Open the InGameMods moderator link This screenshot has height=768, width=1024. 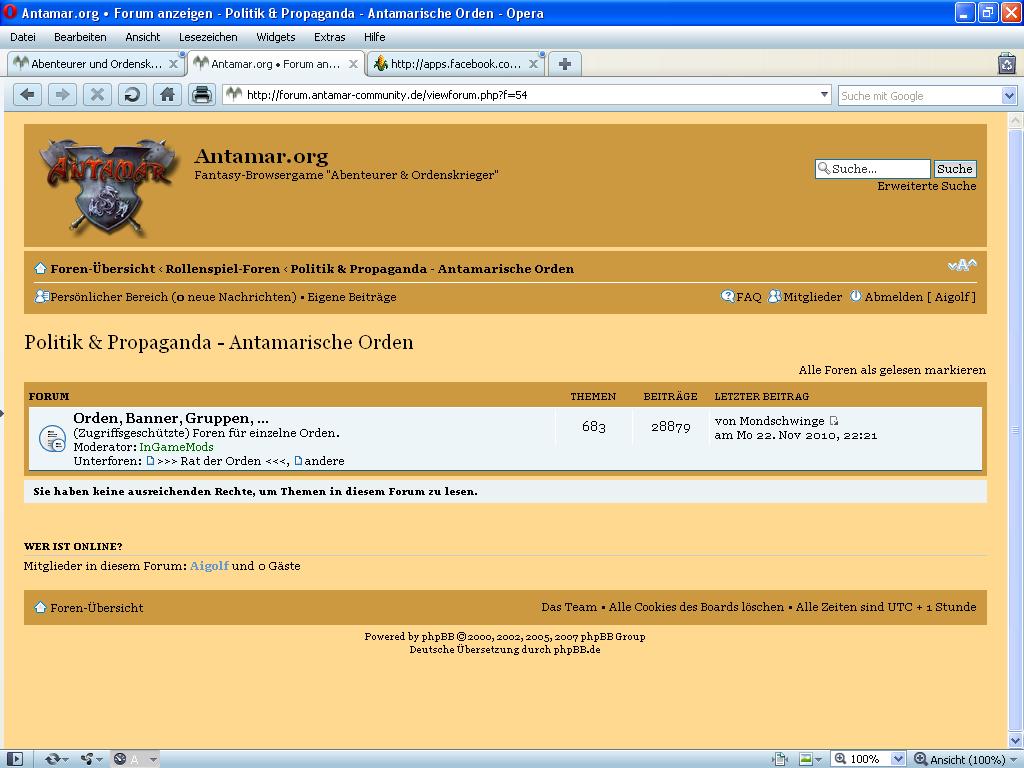click(x=176, y=447)
